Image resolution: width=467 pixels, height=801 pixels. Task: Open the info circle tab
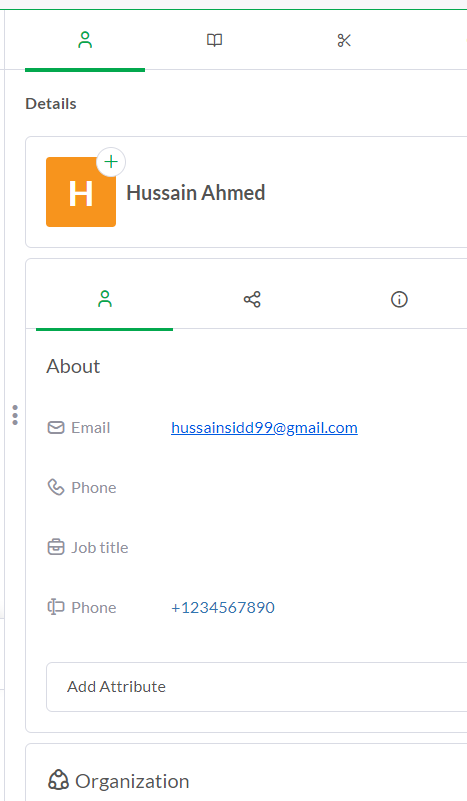click(399, 299)
